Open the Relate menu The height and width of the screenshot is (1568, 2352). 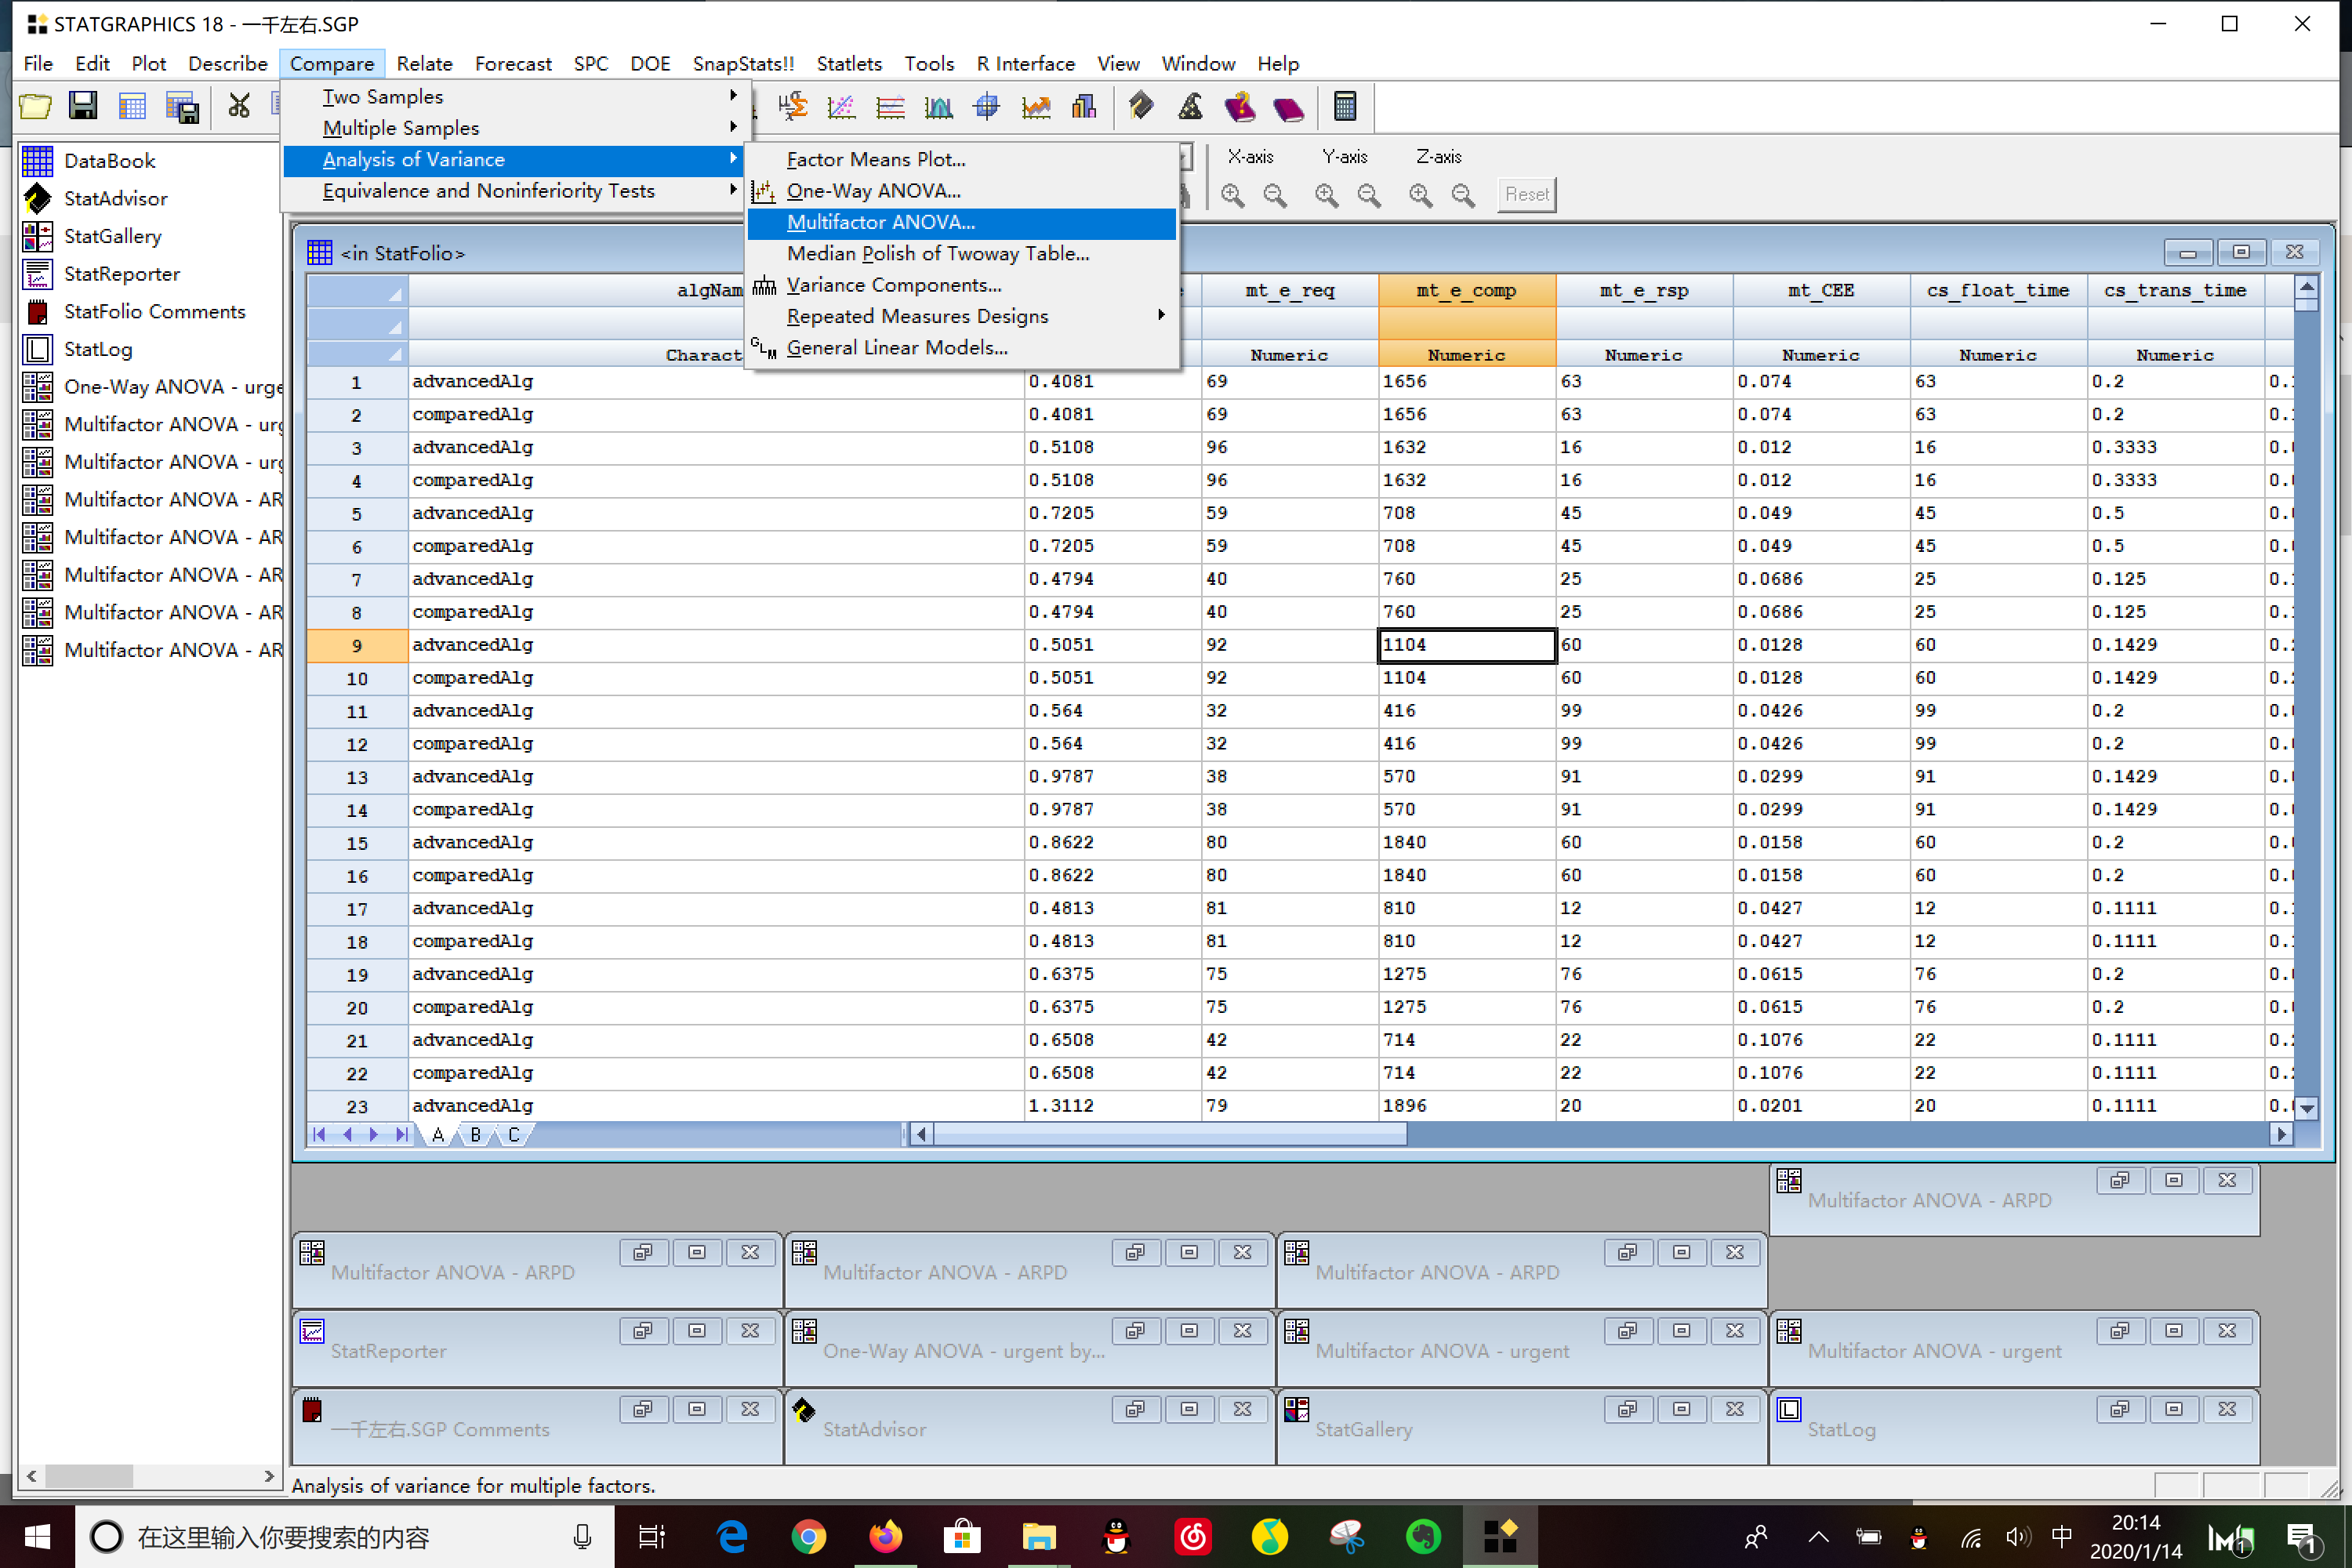424,64
